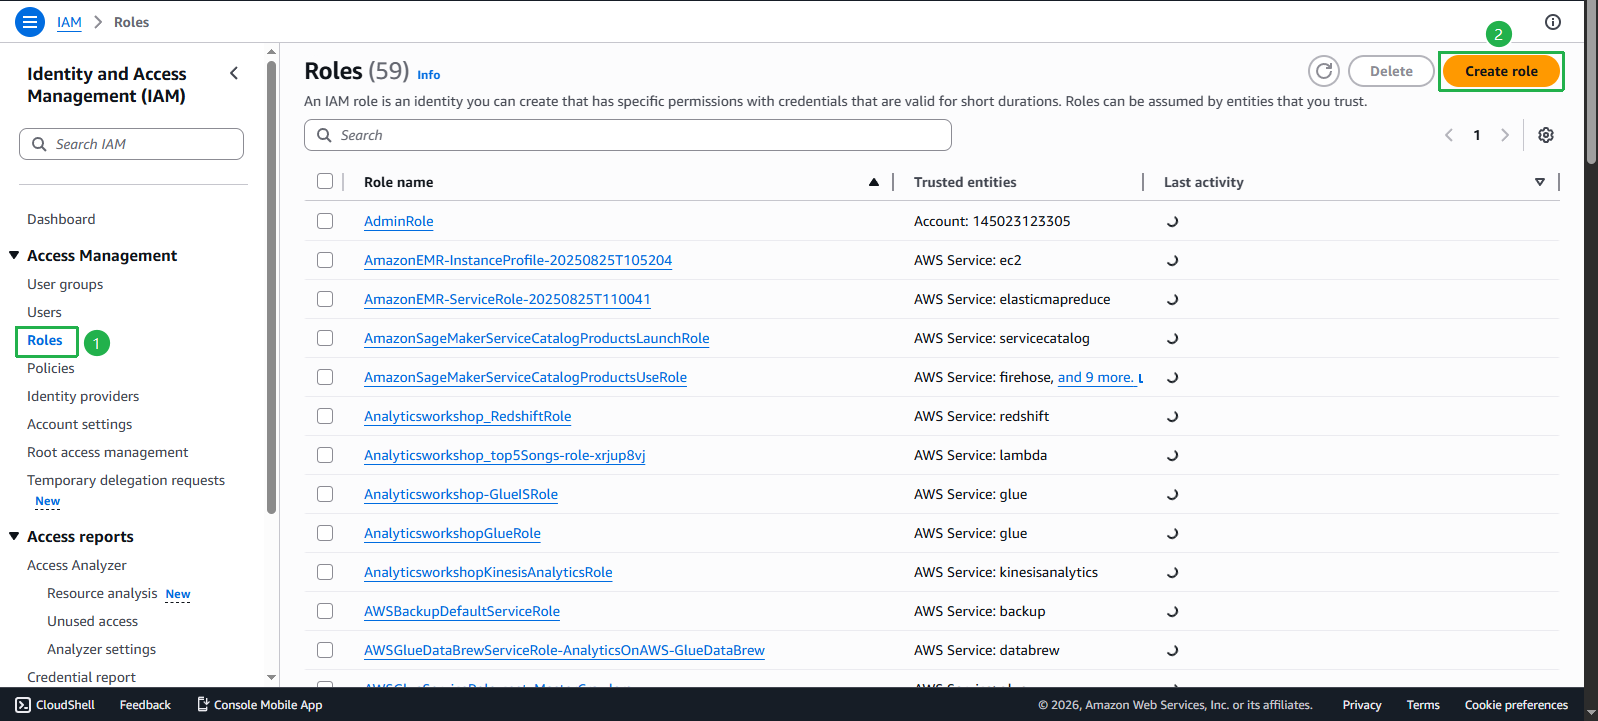
Task: Select Roles in the sidebar
Action: pyautogui.click(x=45, y=340)
